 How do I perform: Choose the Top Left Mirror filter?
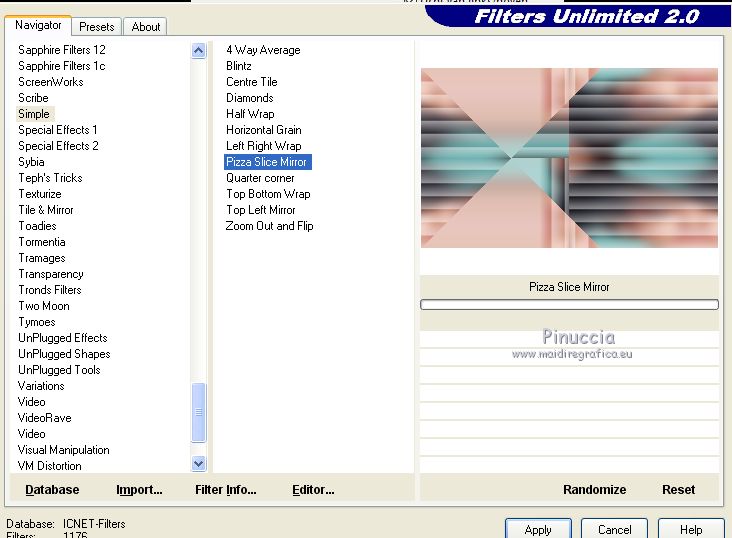point(260,210)
